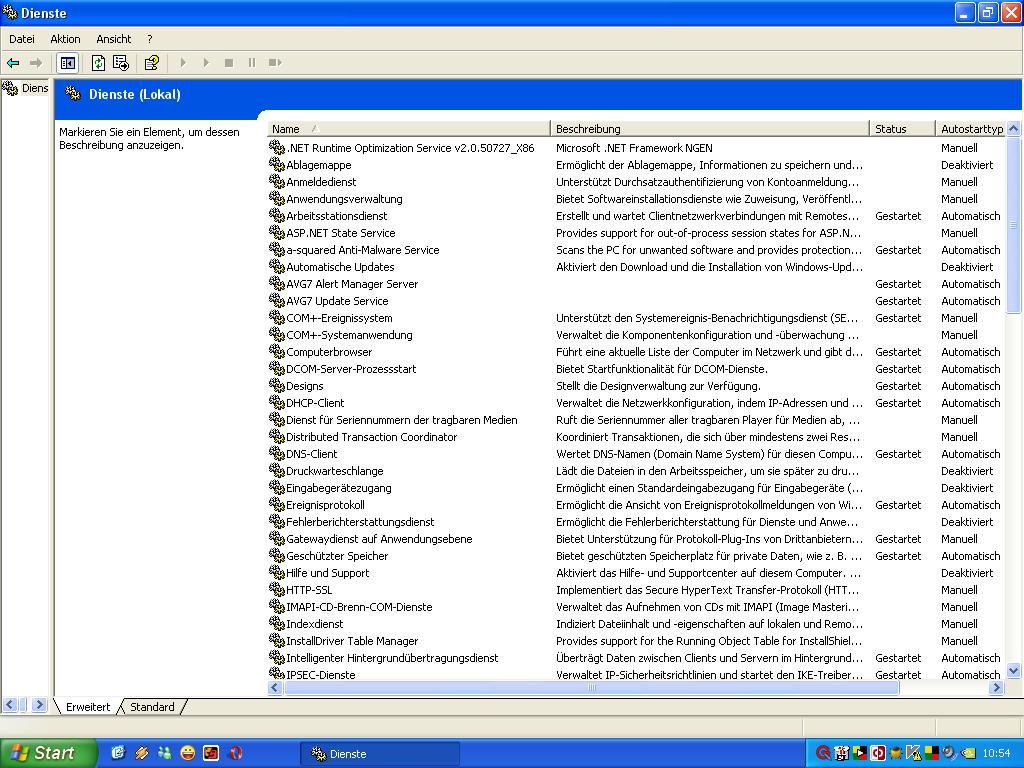Click the Back arrow in the toolbar

click(x=13, y=63)
